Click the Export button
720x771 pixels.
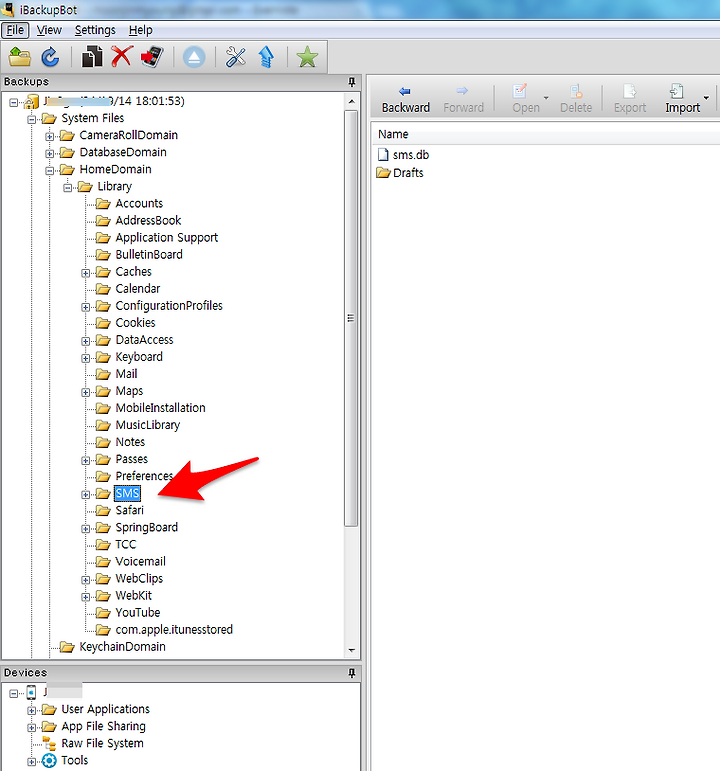pyautogui.click(x=630, y=99)
